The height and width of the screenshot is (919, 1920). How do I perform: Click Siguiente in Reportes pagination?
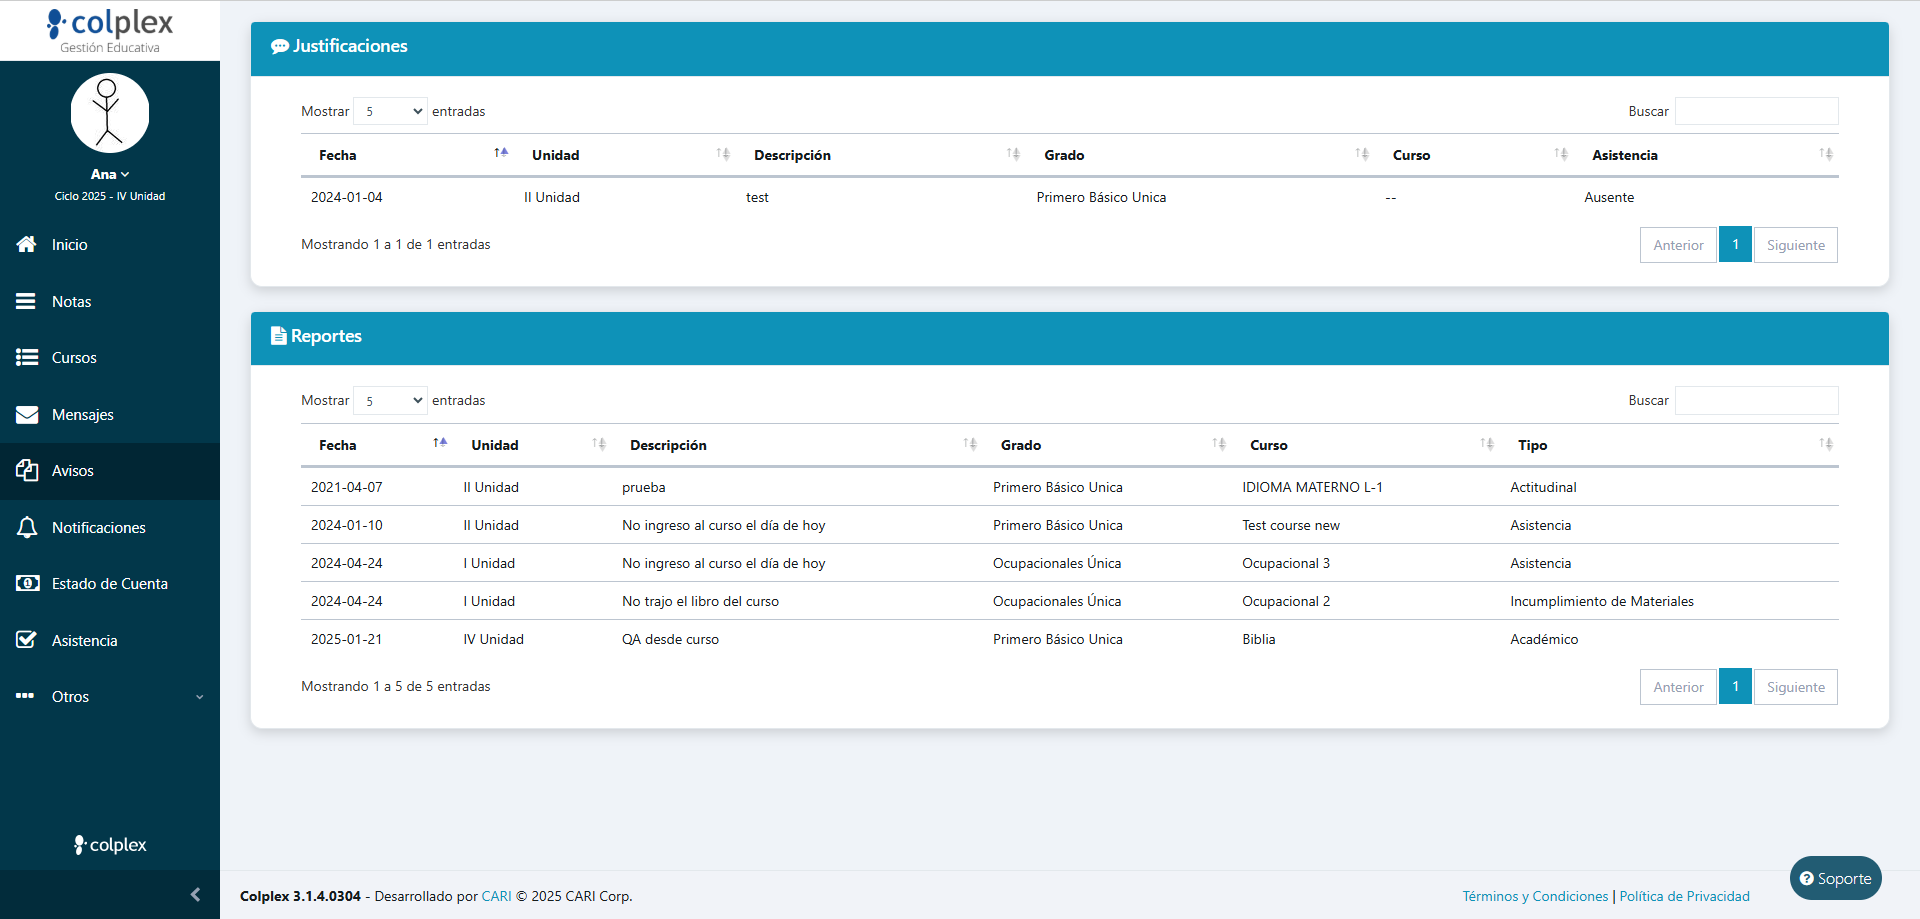1795,687
